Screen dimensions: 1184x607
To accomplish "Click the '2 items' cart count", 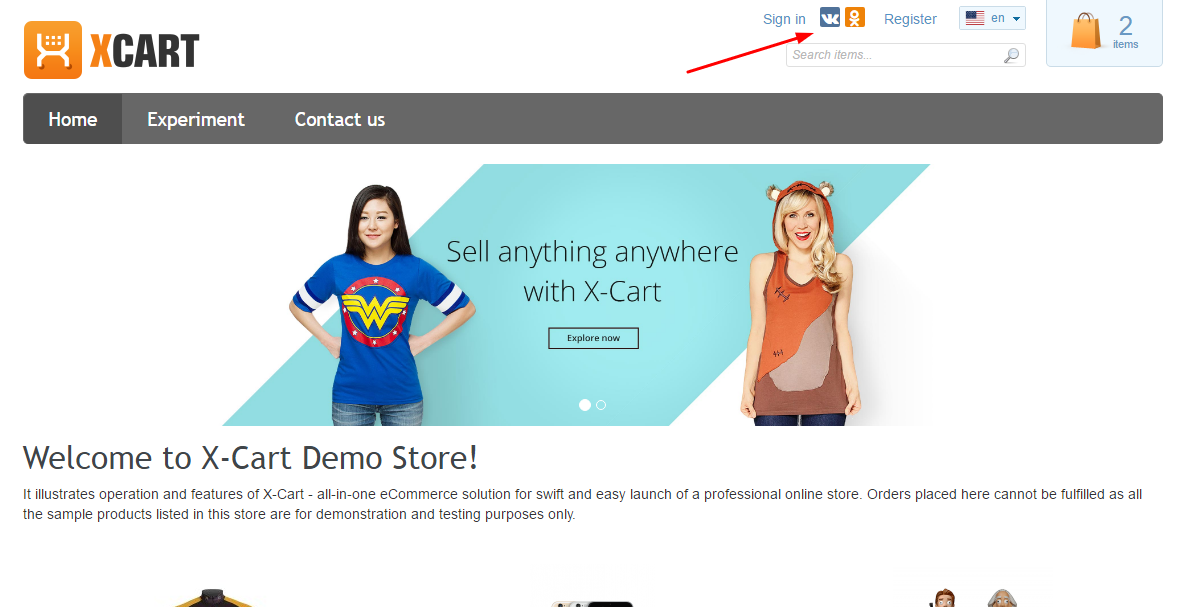I will (1126, 32).
